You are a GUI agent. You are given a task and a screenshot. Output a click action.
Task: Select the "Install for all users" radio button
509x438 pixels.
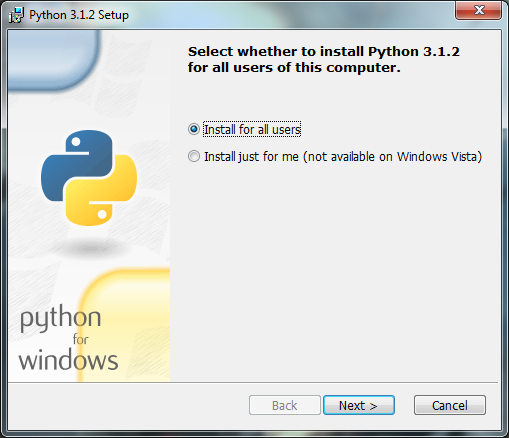[x=194, y=129]
